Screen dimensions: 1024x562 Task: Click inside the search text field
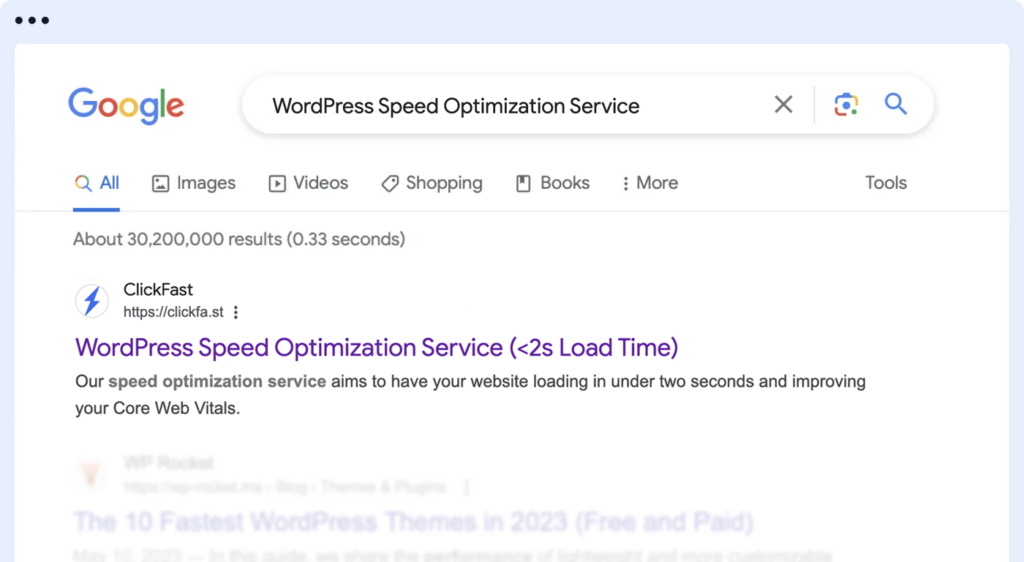click(500, 105)
